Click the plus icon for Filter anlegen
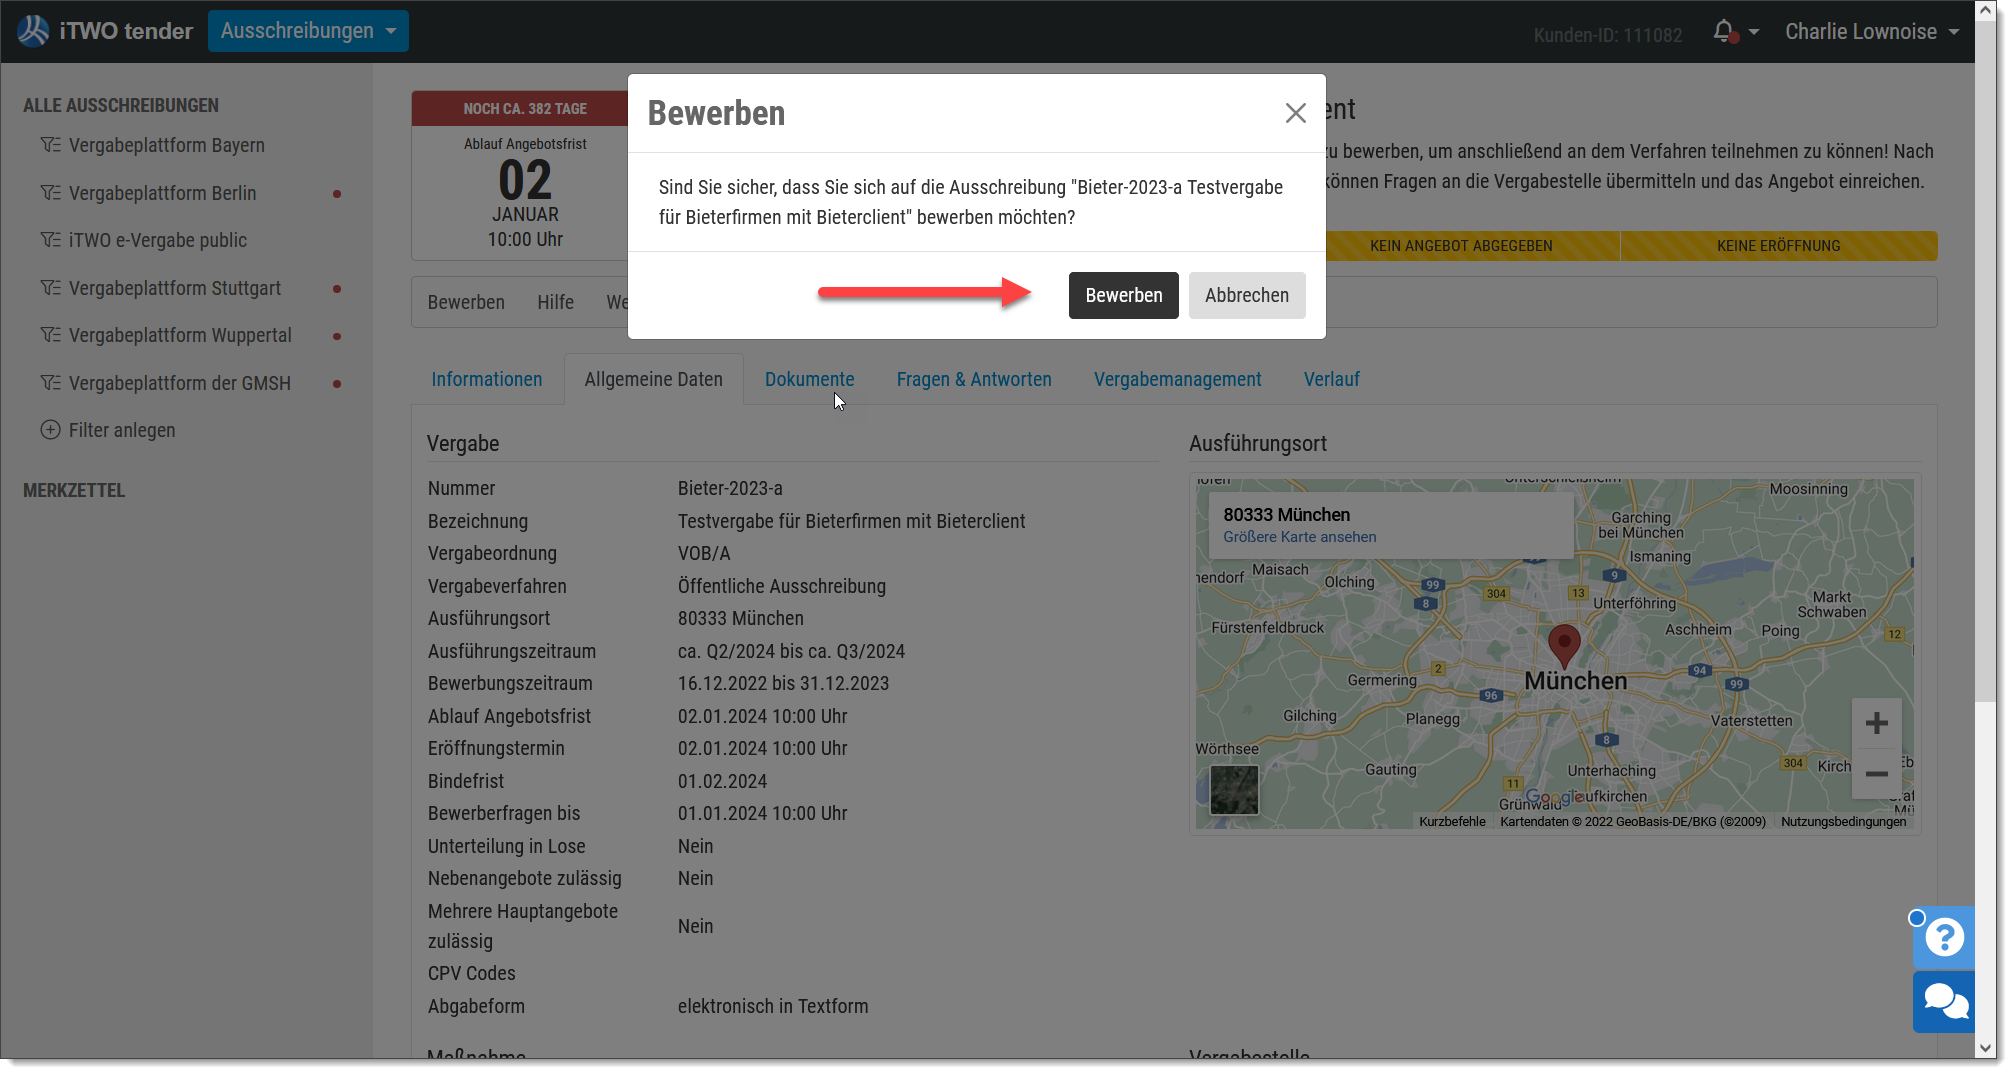2012x1074 pixels. coord(50,430)
